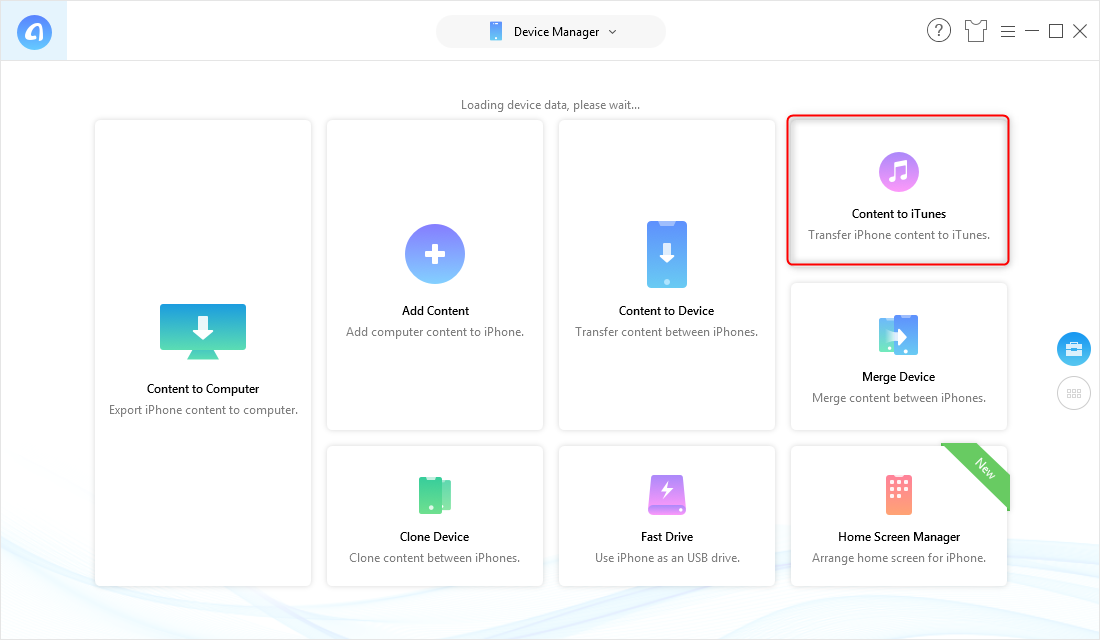
Task: Open the skin shirt icon
Action: pos(976,31)
